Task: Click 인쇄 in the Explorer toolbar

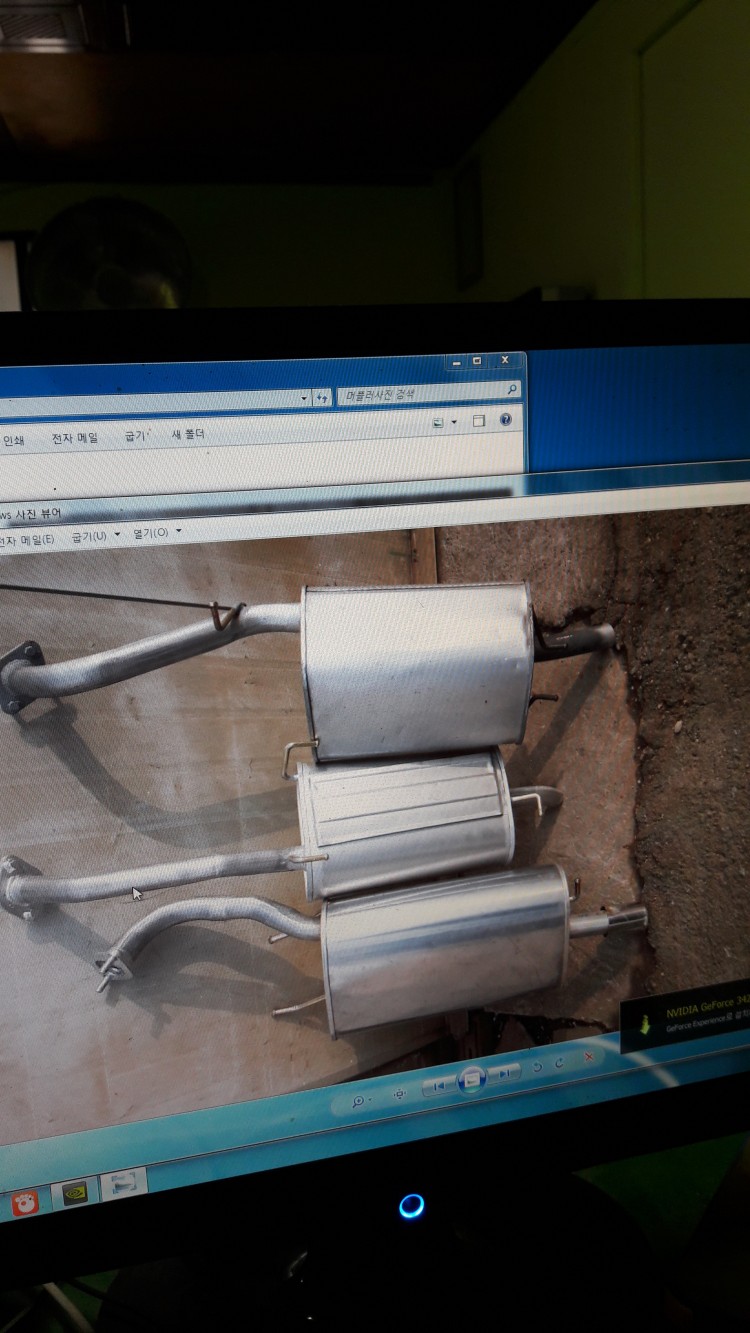Action: 13,440
